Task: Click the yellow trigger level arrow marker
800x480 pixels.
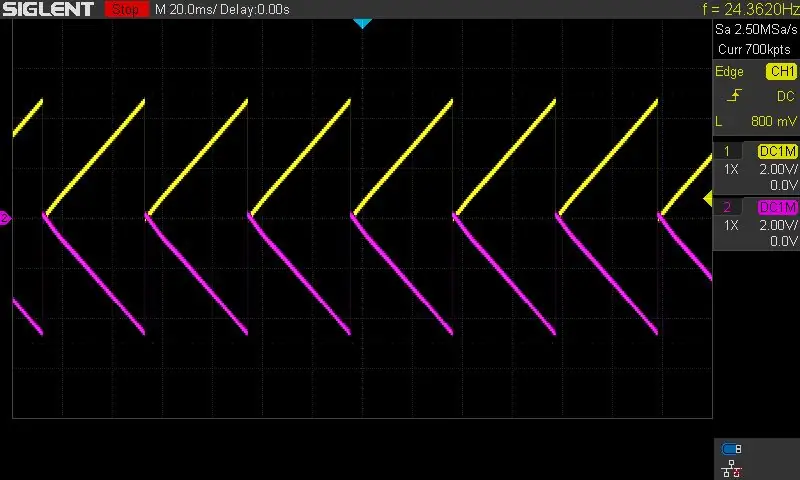Action: point(708,198)
